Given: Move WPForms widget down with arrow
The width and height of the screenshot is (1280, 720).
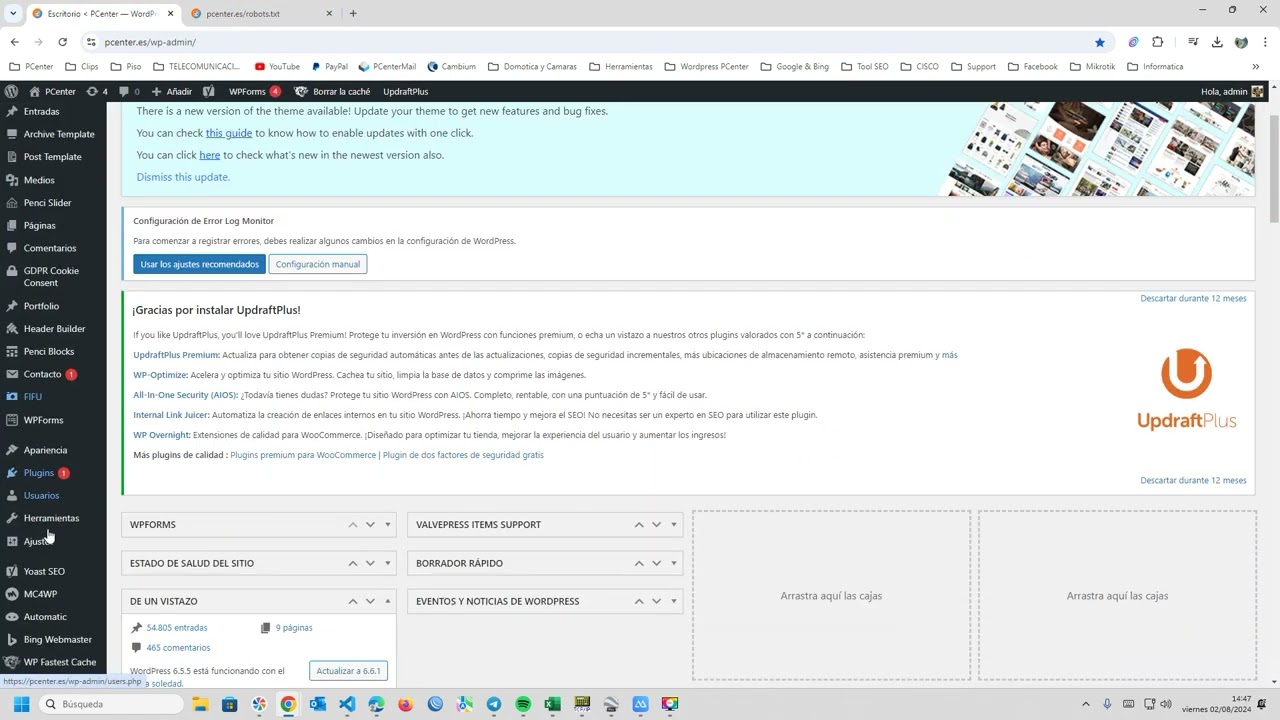Looking at the screenshot, I should click(370, 525).
